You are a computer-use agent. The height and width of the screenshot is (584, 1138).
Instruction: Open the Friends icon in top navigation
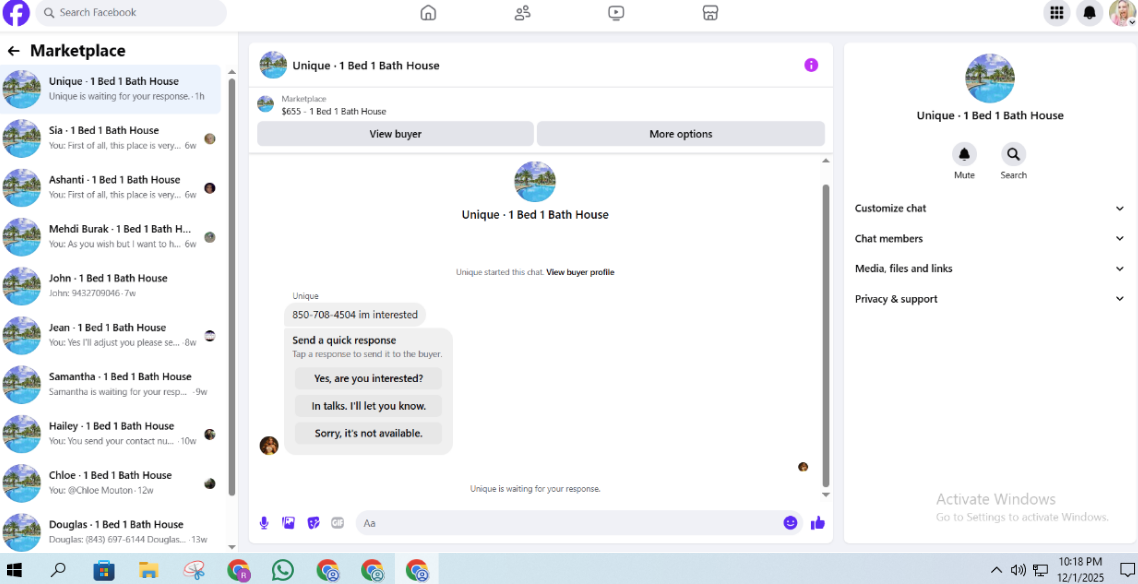523,13
